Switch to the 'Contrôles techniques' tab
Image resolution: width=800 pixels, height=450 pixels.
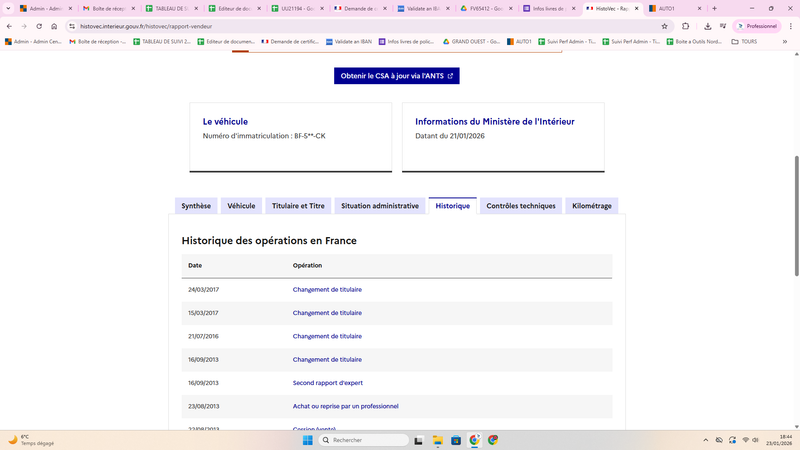[x=520, y=206]
